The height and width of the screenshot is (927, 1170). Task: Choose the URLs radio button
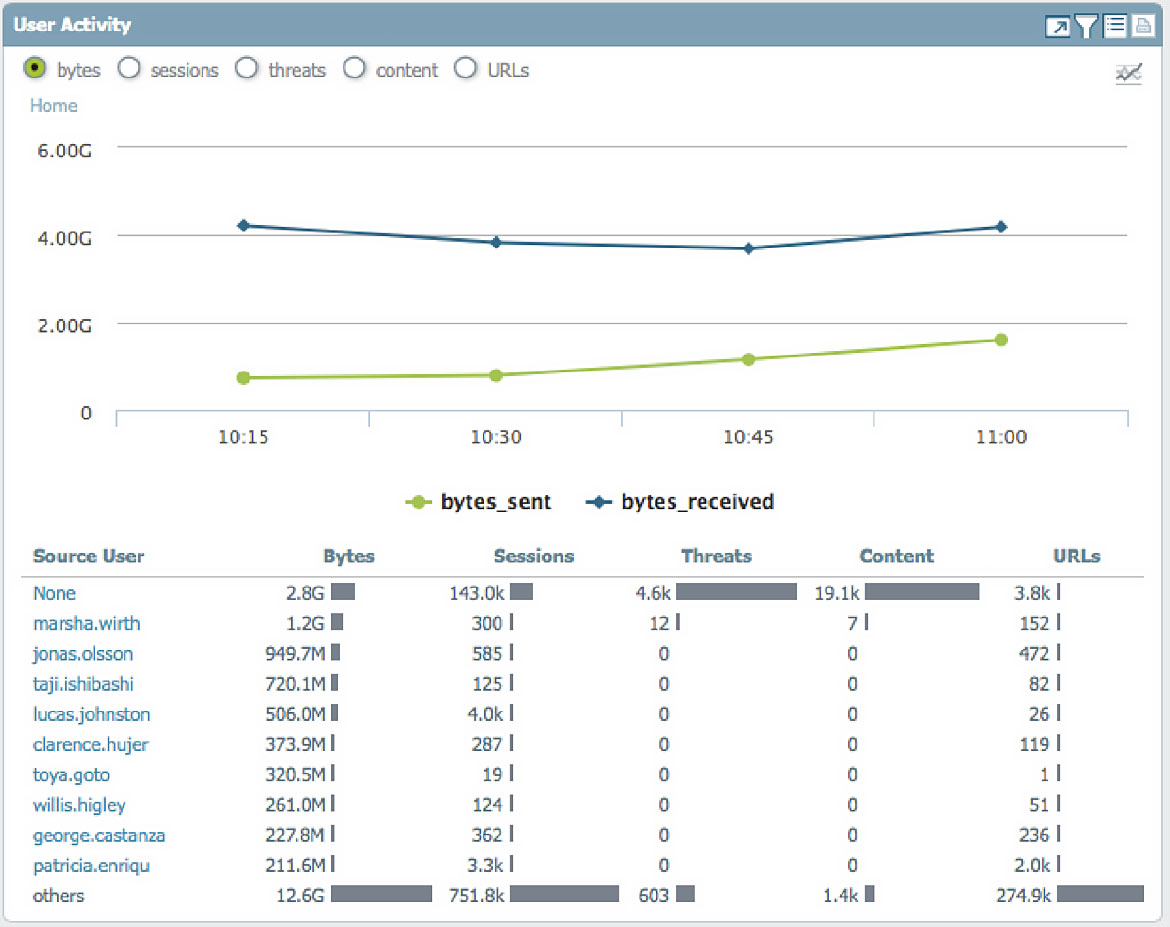pos(466,69)
